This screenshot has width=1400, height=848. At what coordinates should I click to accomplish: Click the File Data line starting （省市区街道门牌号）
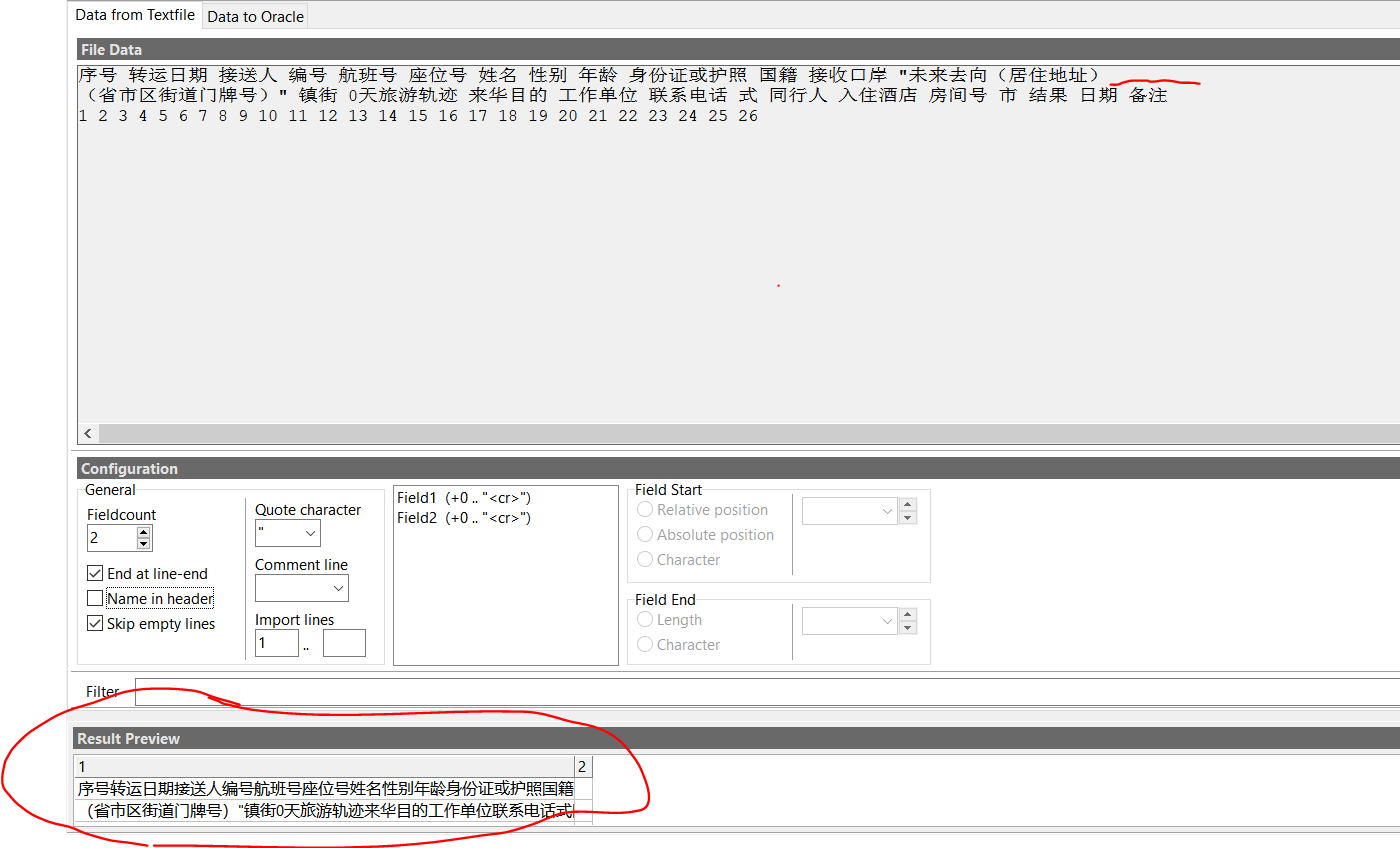pos(622,96)
